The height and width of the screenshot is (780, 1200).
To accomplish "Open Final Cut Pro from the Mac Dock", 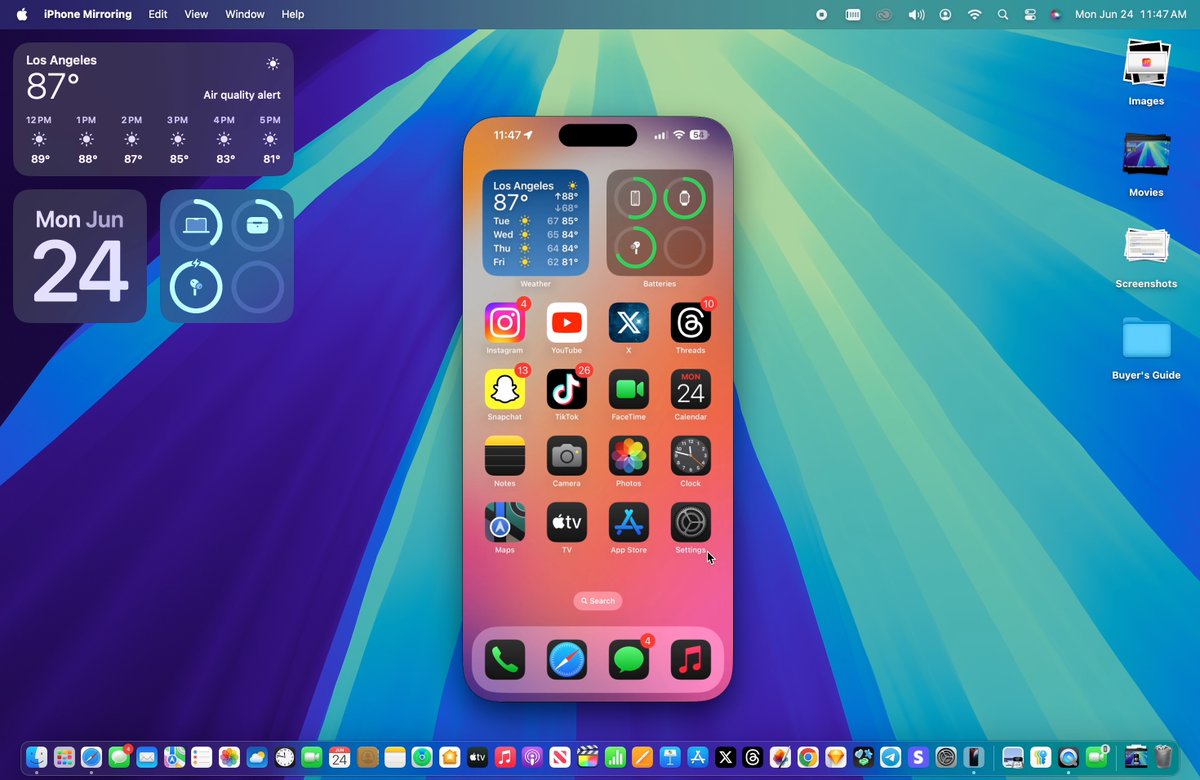I will (x=588, y=757).
